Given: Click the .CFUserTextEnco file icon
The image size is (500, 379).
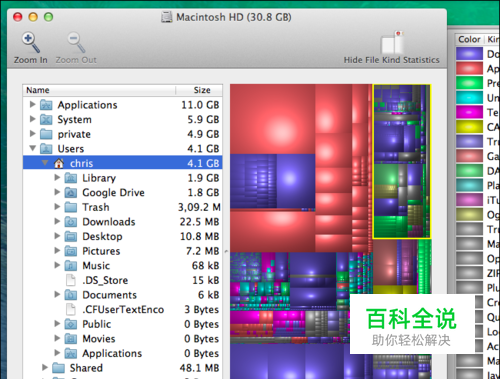Looking at the screenshot, I should pos(71,309).
